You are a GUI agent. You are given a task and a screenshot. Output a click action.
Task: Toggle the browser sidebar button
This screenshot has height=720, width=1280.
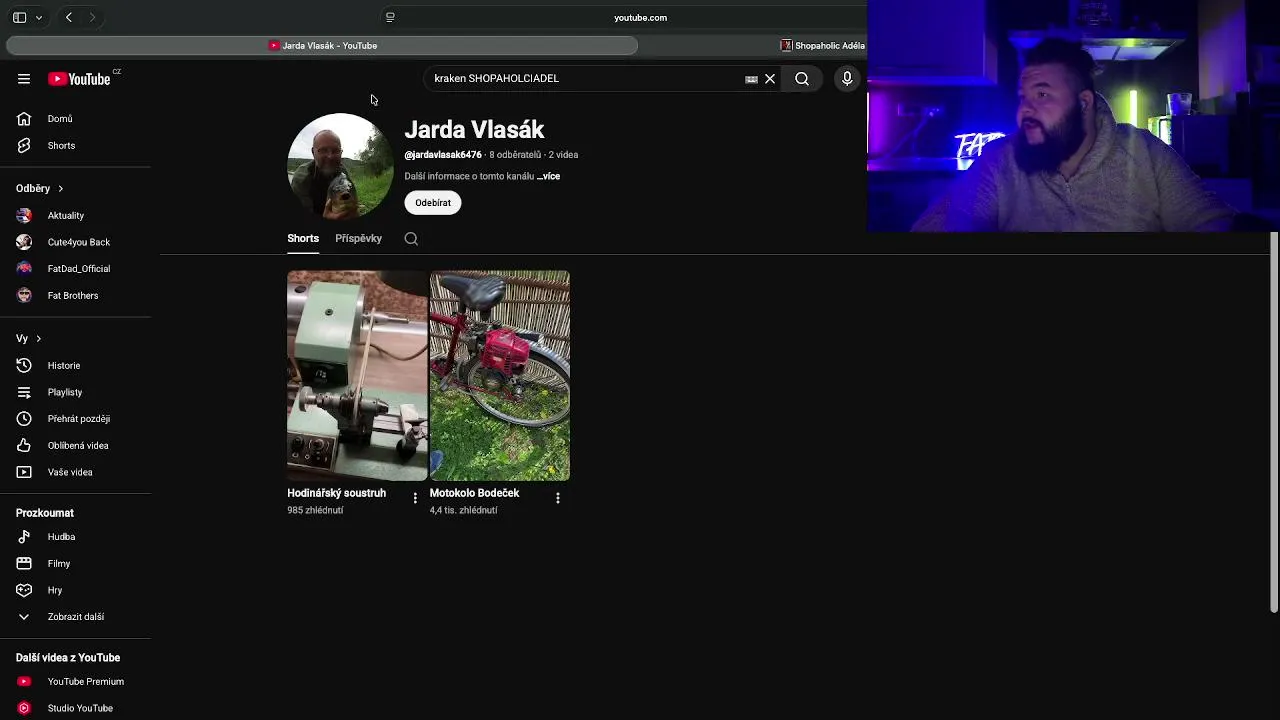pyautogui.click(x=19, y=17)
